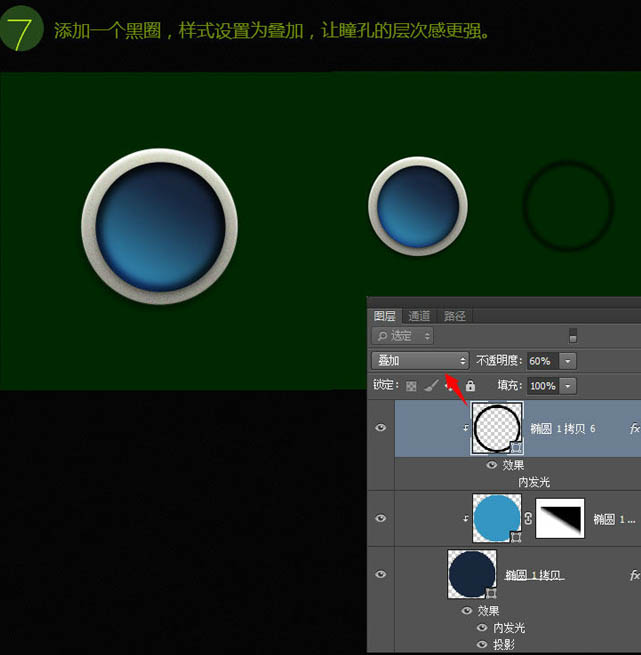Open the 叠加 blend mode dropdown
641x655 pixels.
coord(420,360)
